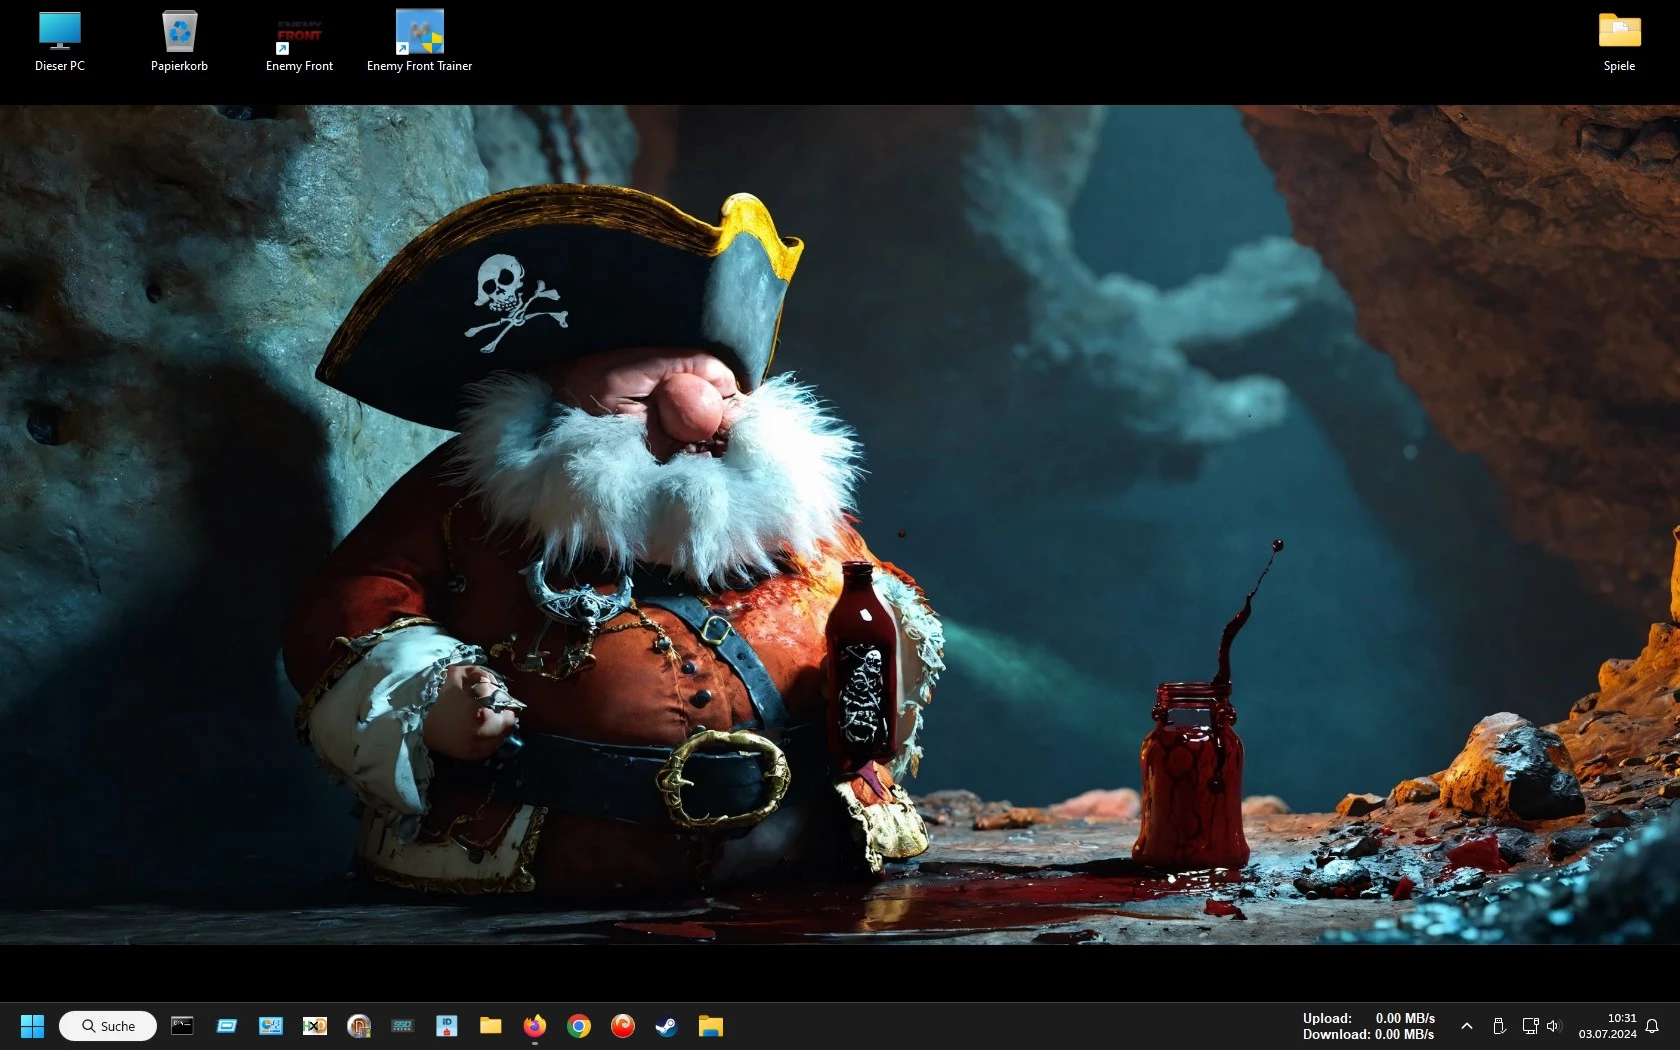Image resolution: width=1680 pixels, height=1050 pixels.
Task: Switch to Firefox in the taskbar
Action: [x=534, y=1026]
